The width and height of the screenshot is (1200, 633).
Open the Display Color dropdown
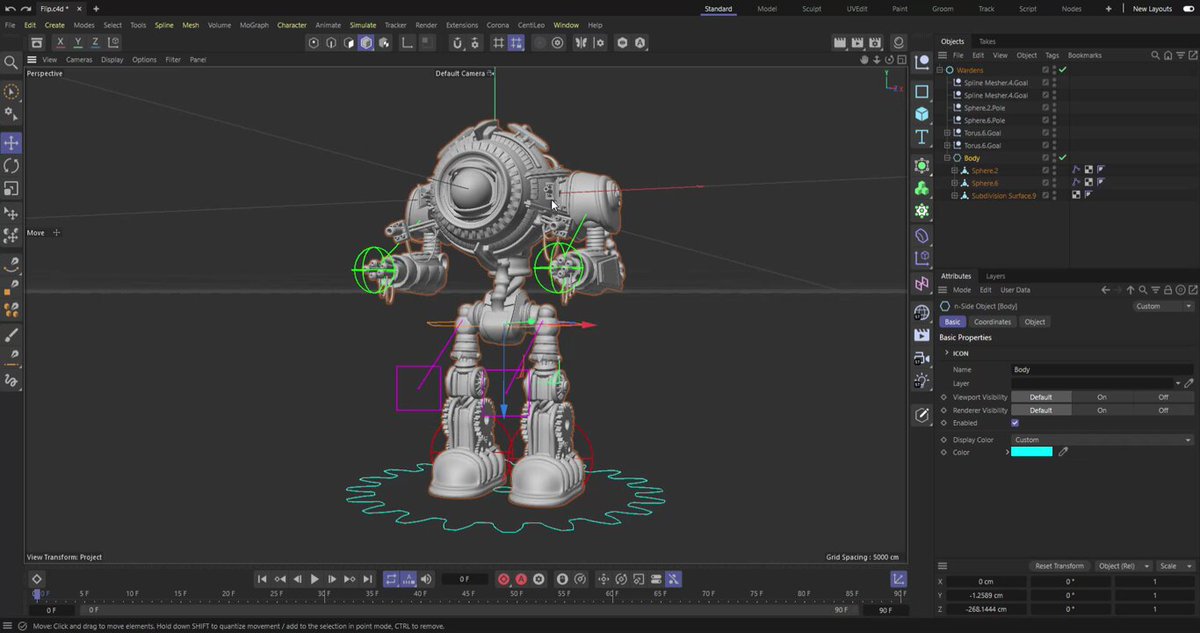click(1102, 440)
